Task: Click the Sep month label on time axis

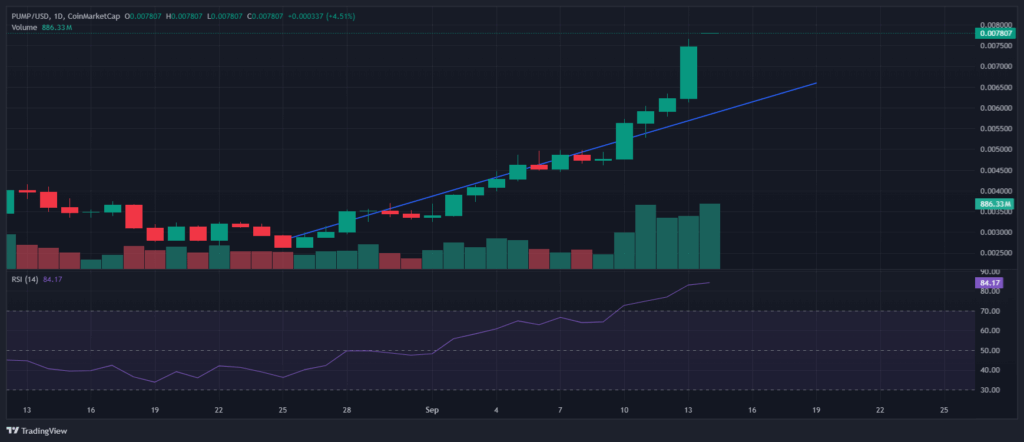Action: [x=431, y=410]
